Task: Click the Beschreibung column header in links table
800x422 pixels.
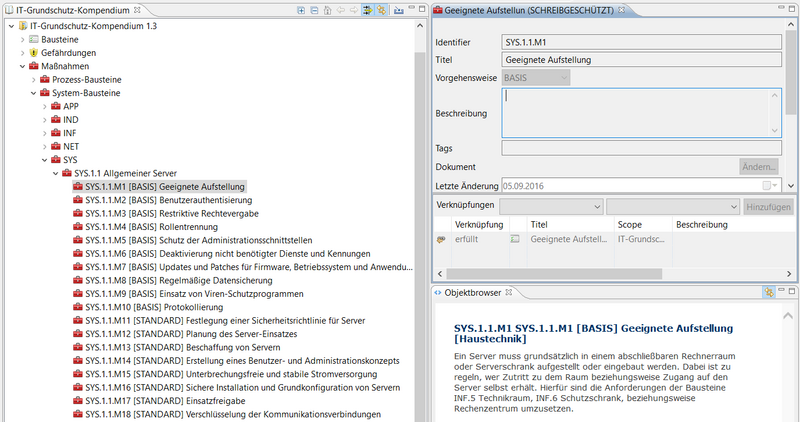Action: (733, 225)
